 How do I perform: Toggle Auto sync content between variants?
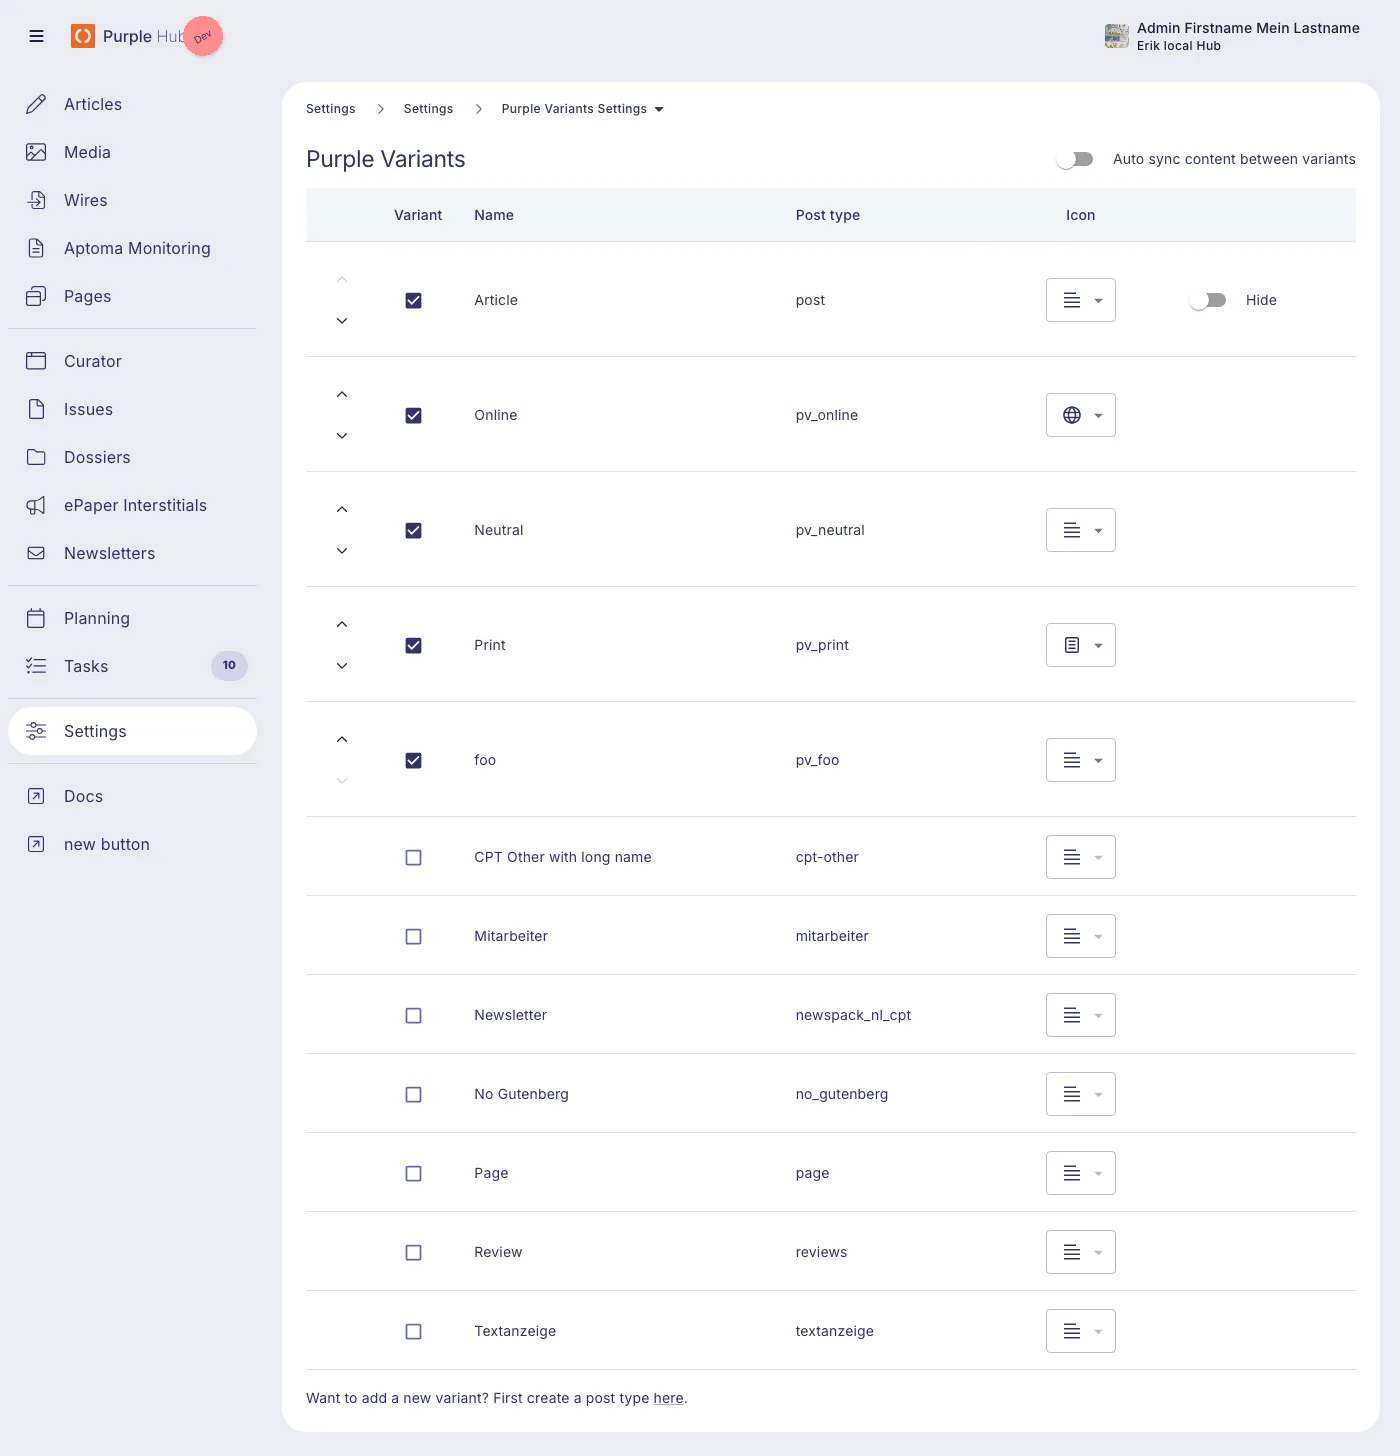click(x=1075, y=159)
